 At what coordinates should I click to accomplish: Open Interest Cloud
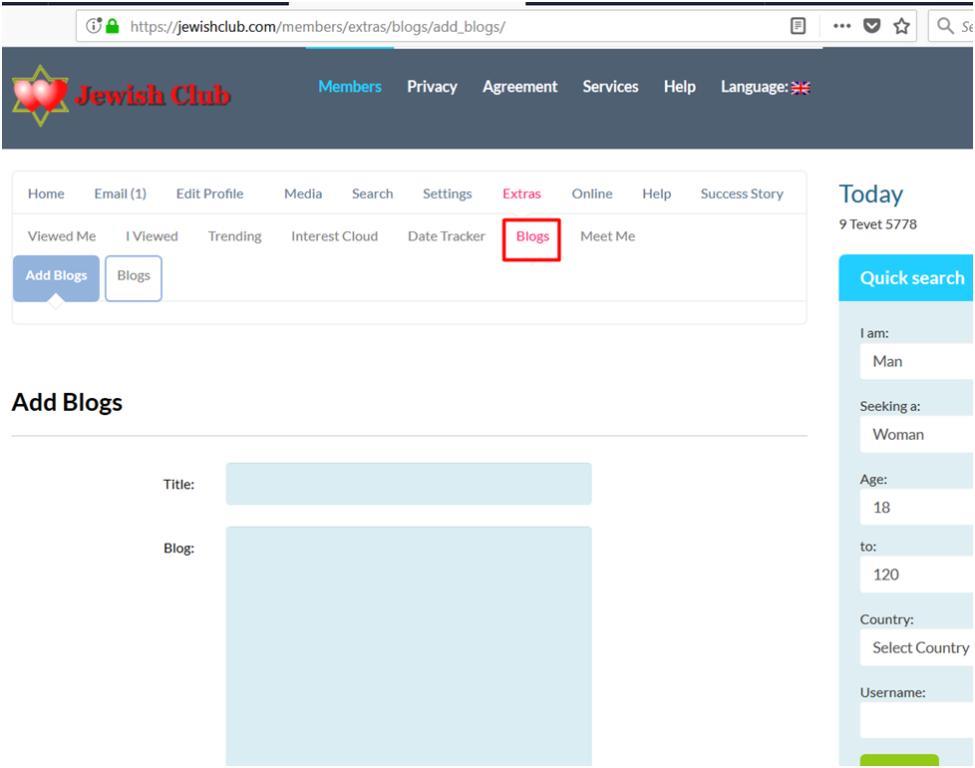[334, 236]
